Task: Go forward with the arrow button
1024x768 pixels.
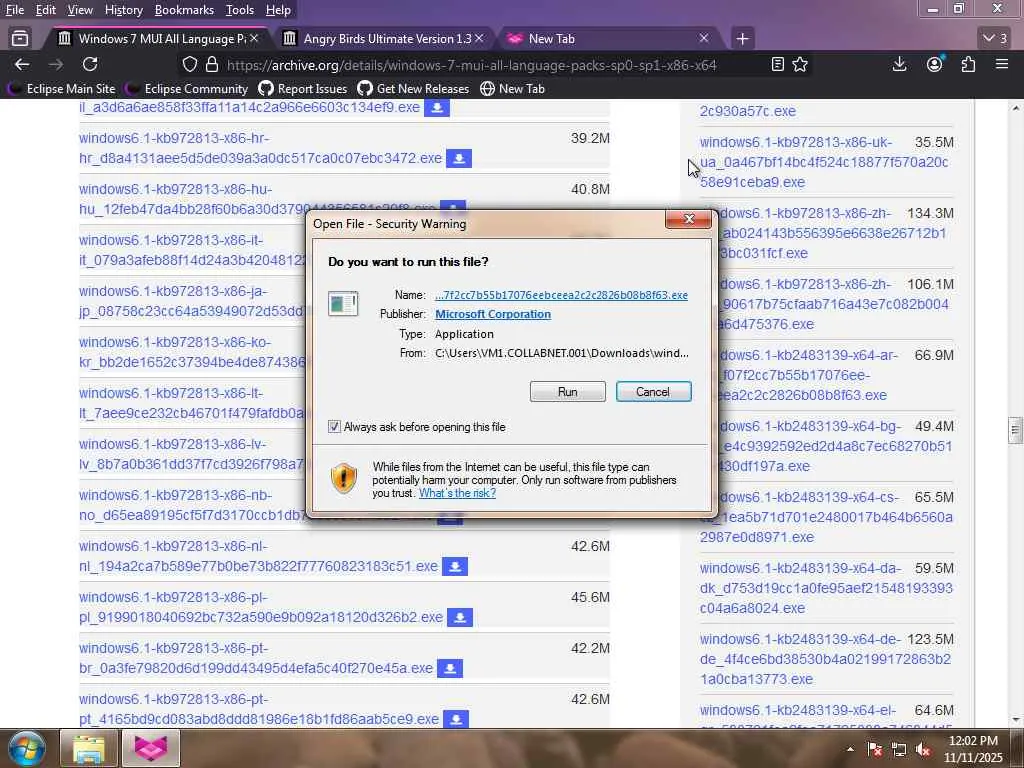Action: (56, 64)
